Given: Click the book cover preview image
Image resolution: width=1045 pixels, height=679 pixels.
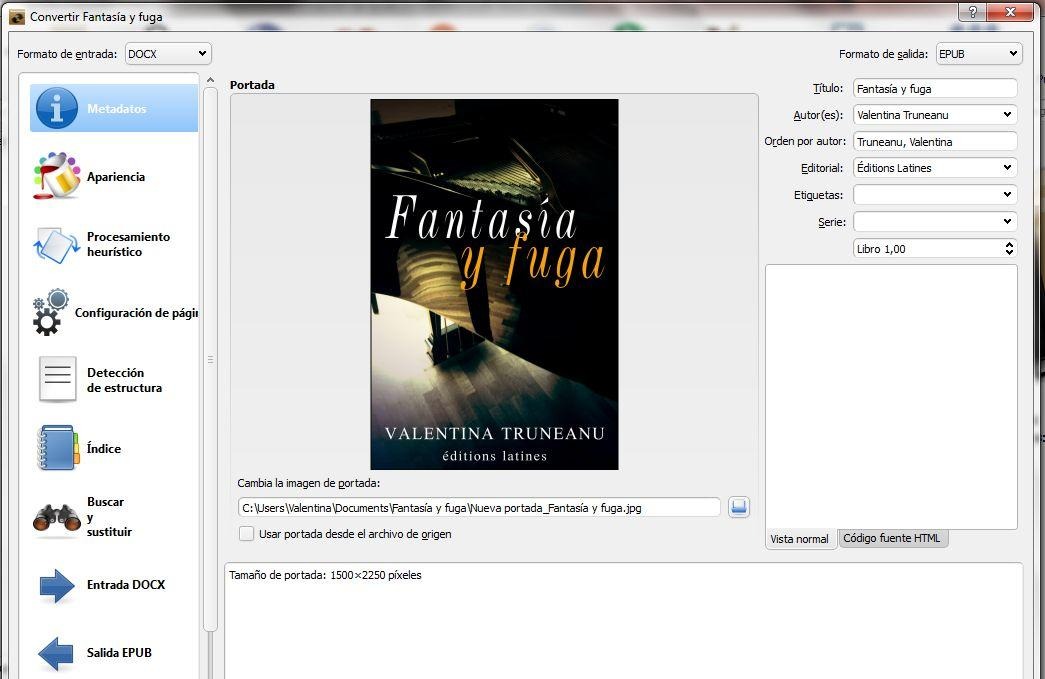Looking at the screenshot, I should click(x=494, y=284).
